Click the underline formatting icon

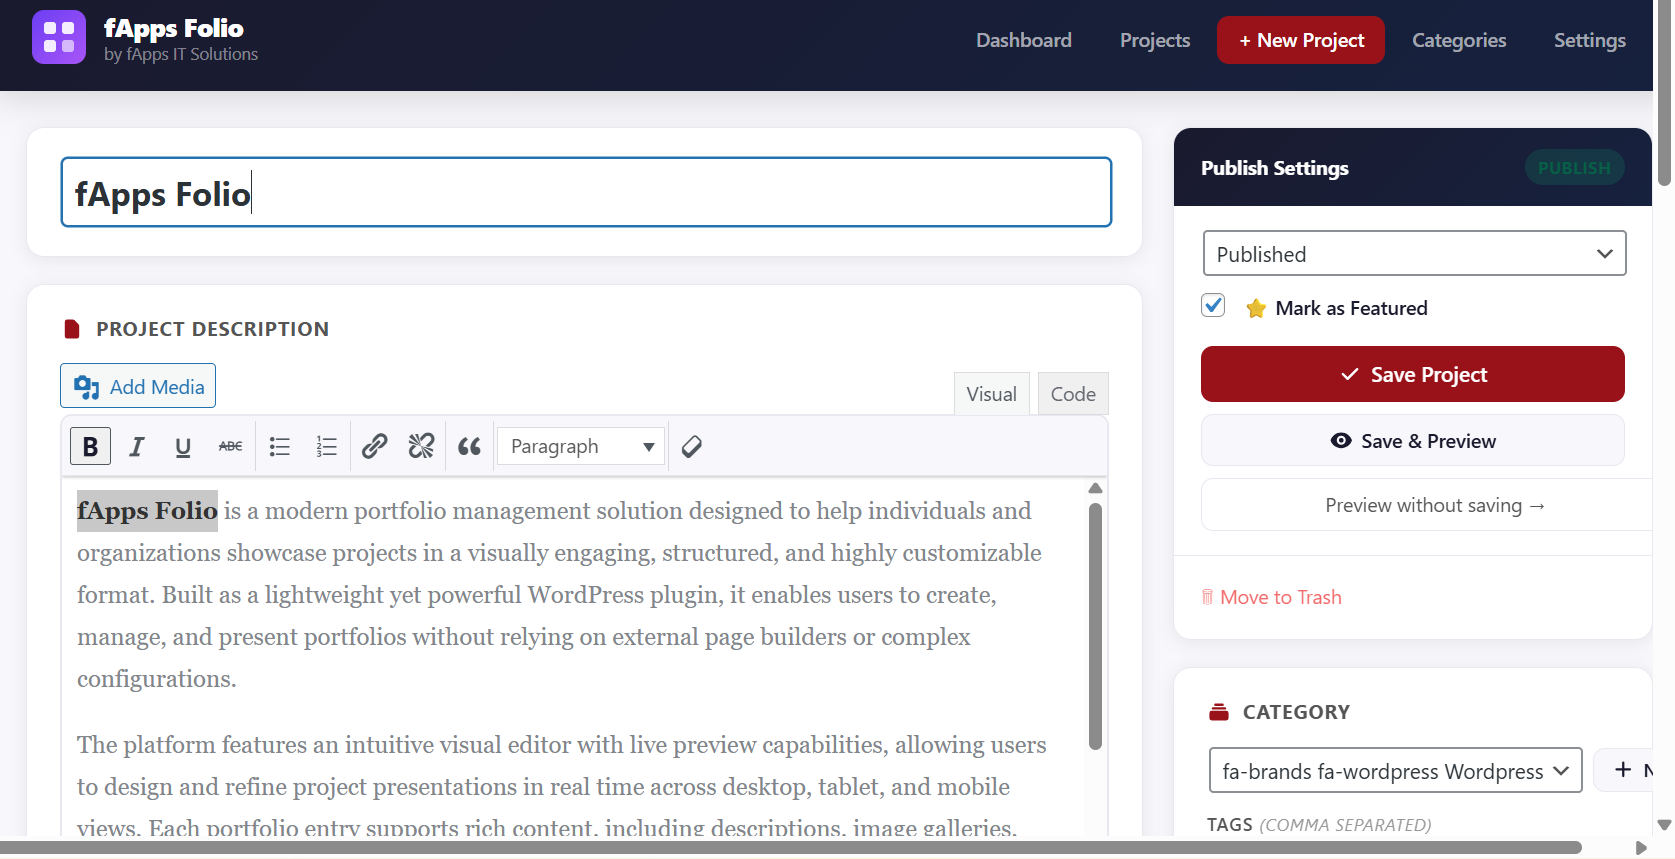pyautogui.click(x=183, y=446)
